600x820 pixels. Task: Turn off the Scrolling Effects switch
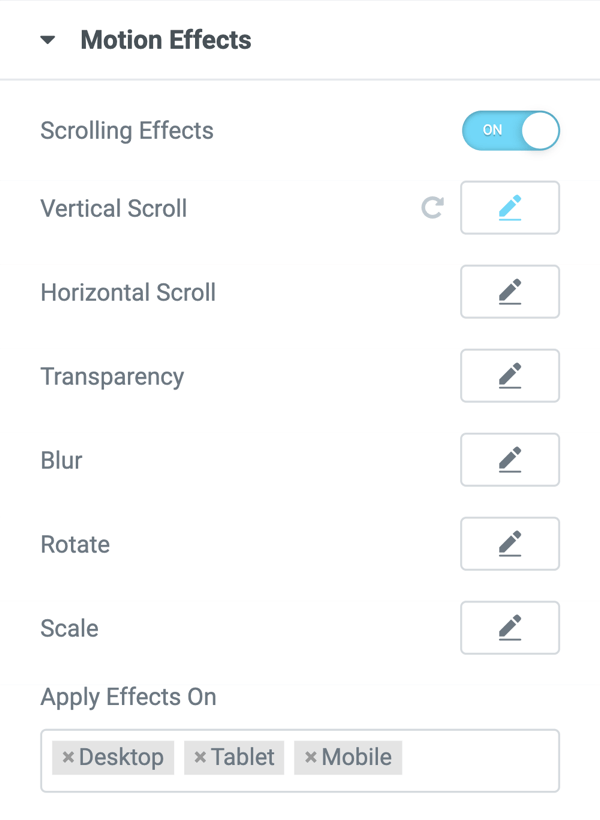coord(510,131)
